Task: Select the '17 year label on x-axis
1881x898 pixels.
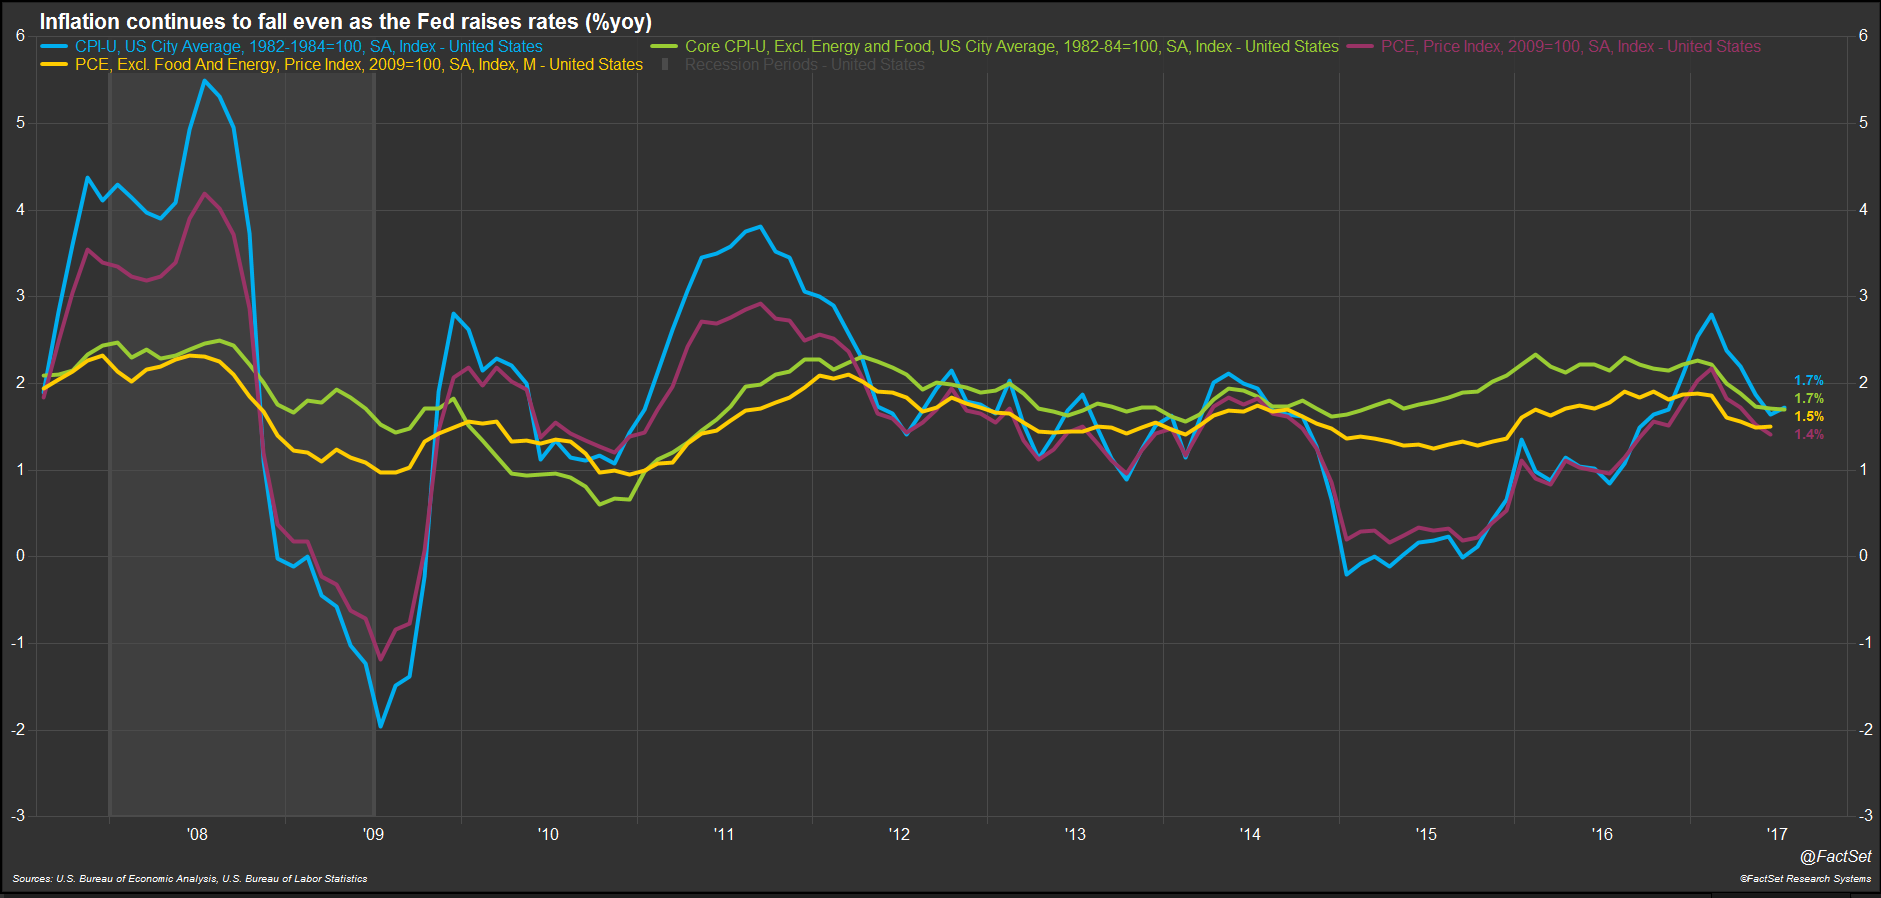Action: tap(1777, 834)
